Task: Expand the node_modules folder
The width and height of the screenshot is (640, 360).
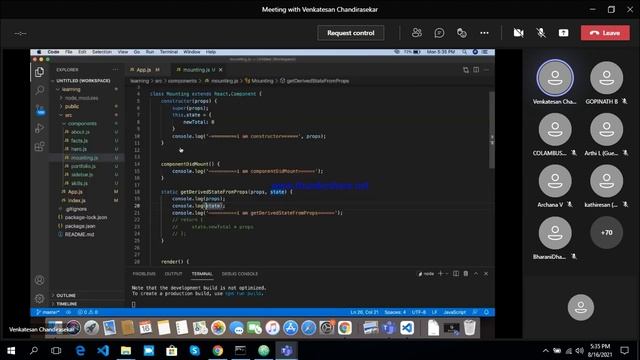Action: point(81,98)
